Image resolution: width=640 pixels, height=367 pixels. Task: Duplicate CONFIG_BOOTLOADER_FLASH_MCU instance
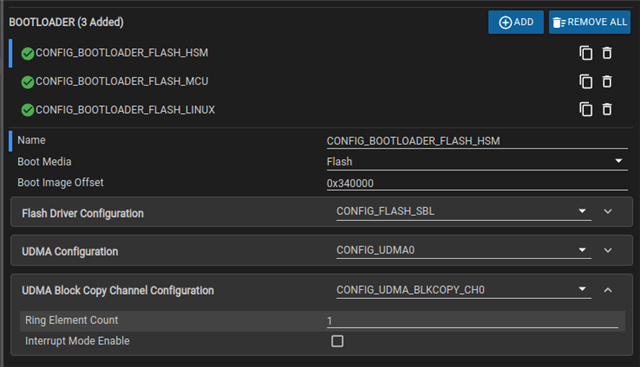pyautogui.click(x=586, y=82)
